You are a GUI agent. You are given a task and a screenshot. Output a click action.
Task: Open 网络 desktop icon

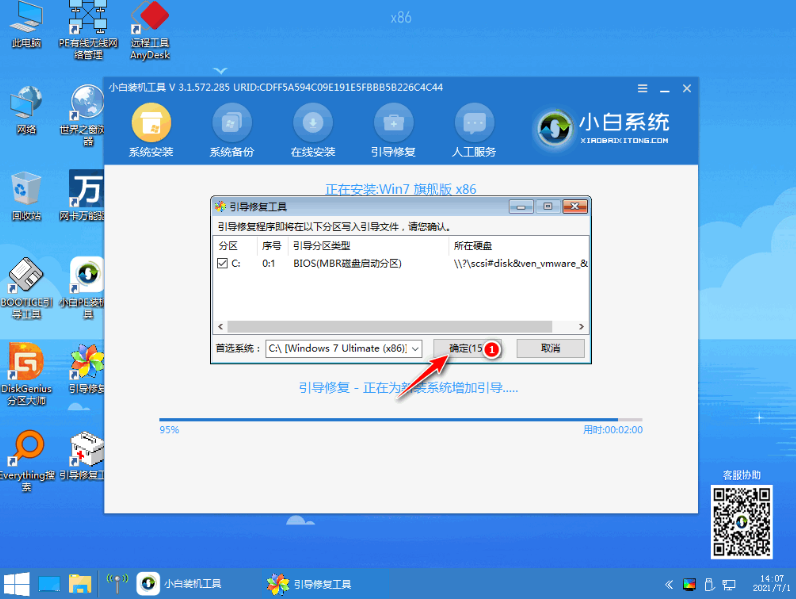coord(26,110)
